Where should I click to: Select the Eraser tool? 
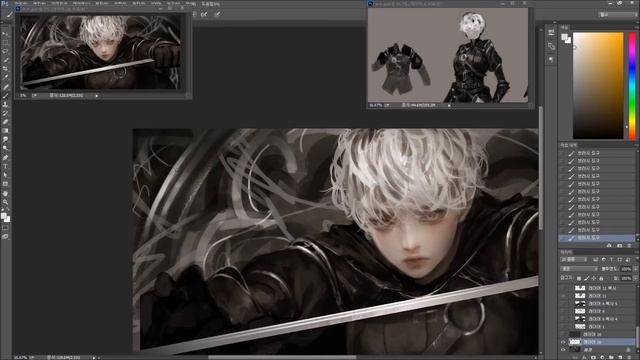coord(5,122)
